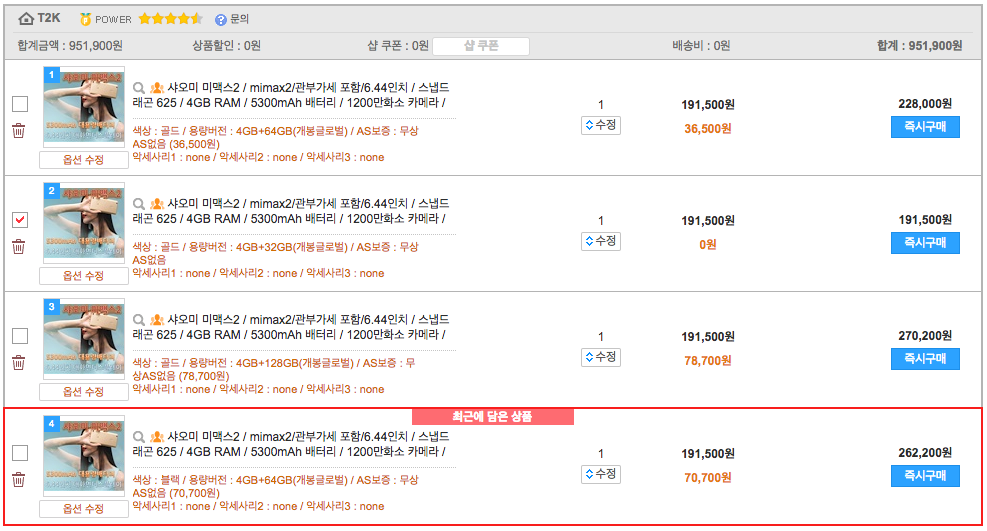Remove the fourth item using trash icon
Viewport: 987px width, 531px height.
18,480
